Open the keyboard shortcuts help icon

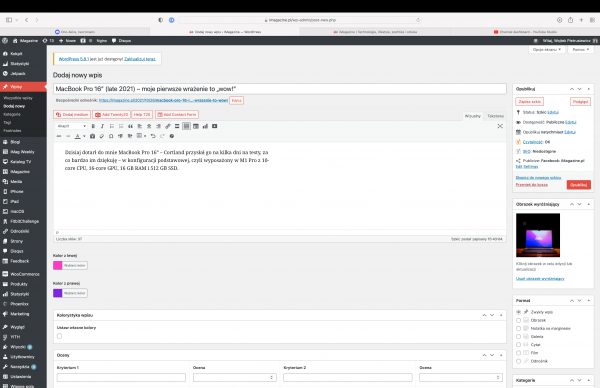(172, 136)
